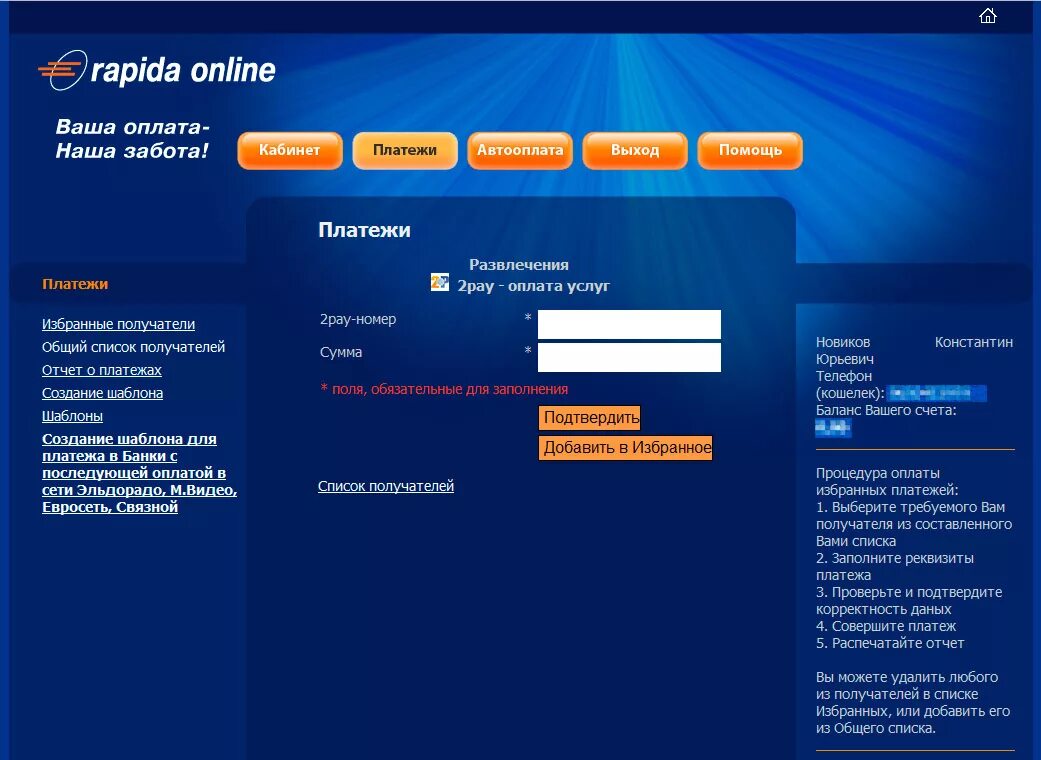This screenshot has height=760, width=1041.
Task: Click the 'Баланс Вашего счета:' label
Action: [886, 410]
